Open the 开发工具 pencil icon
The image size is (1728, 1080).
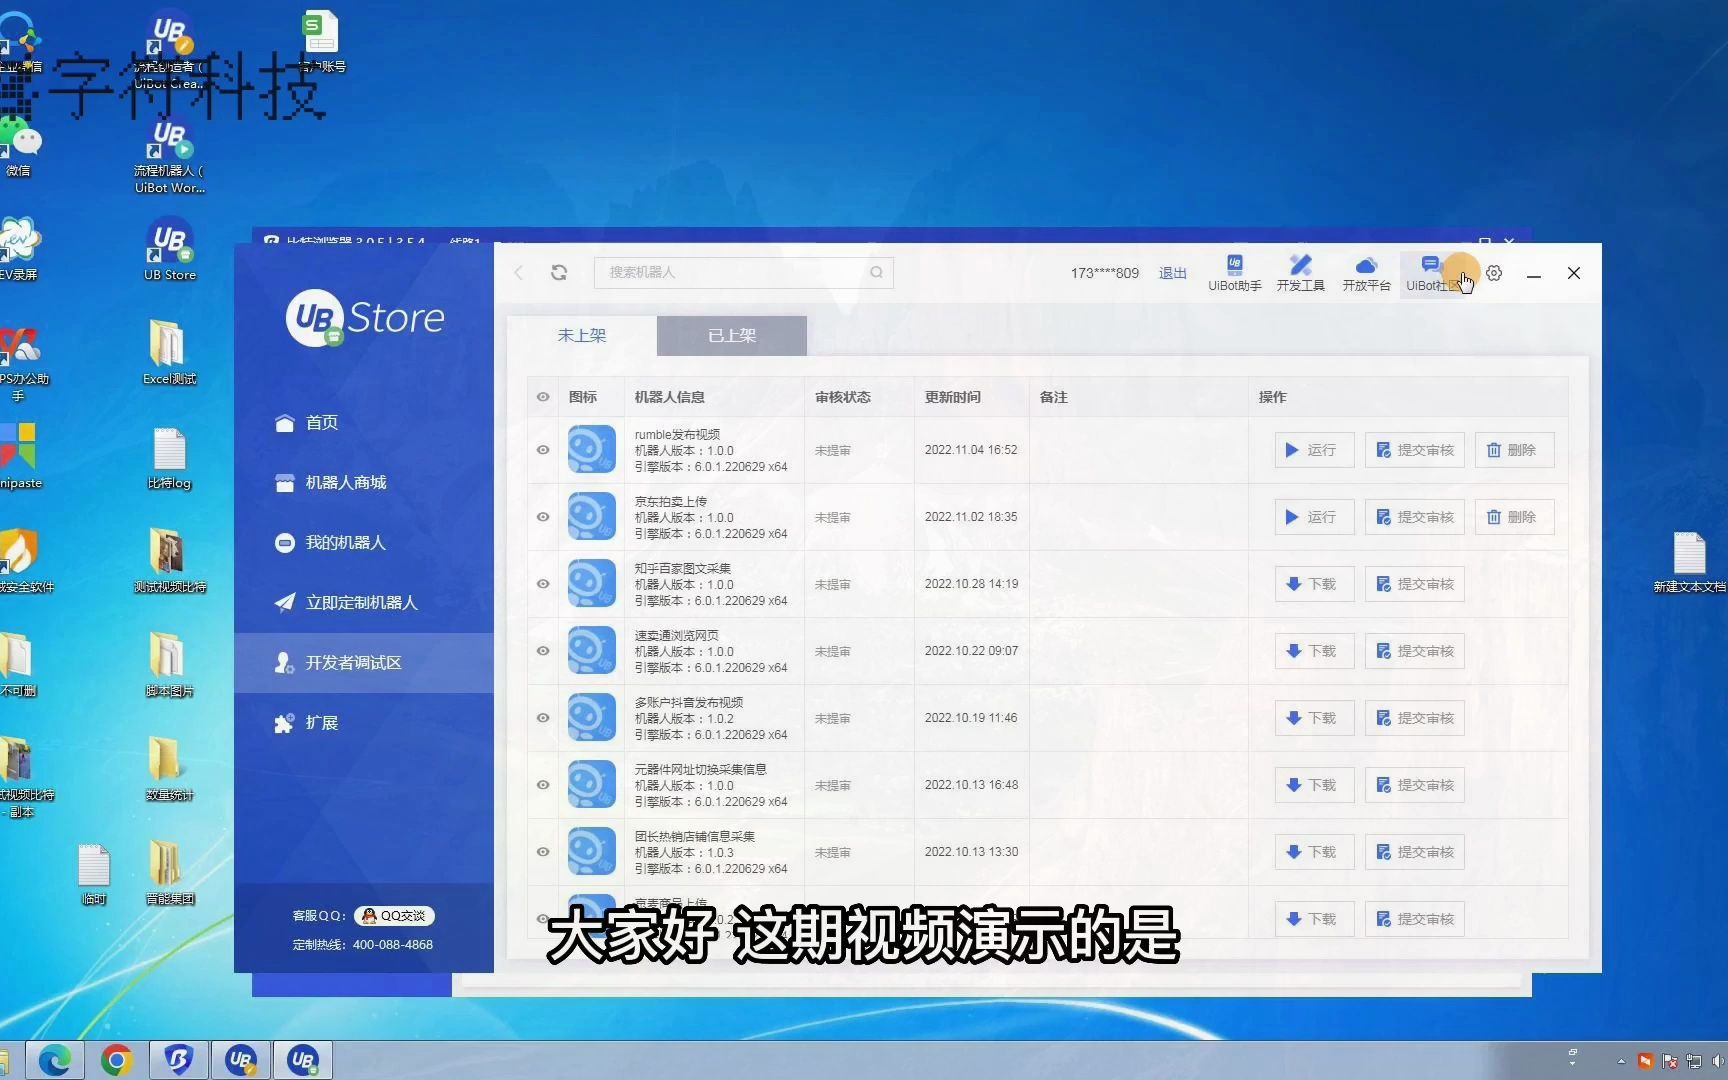[1300, 273]
